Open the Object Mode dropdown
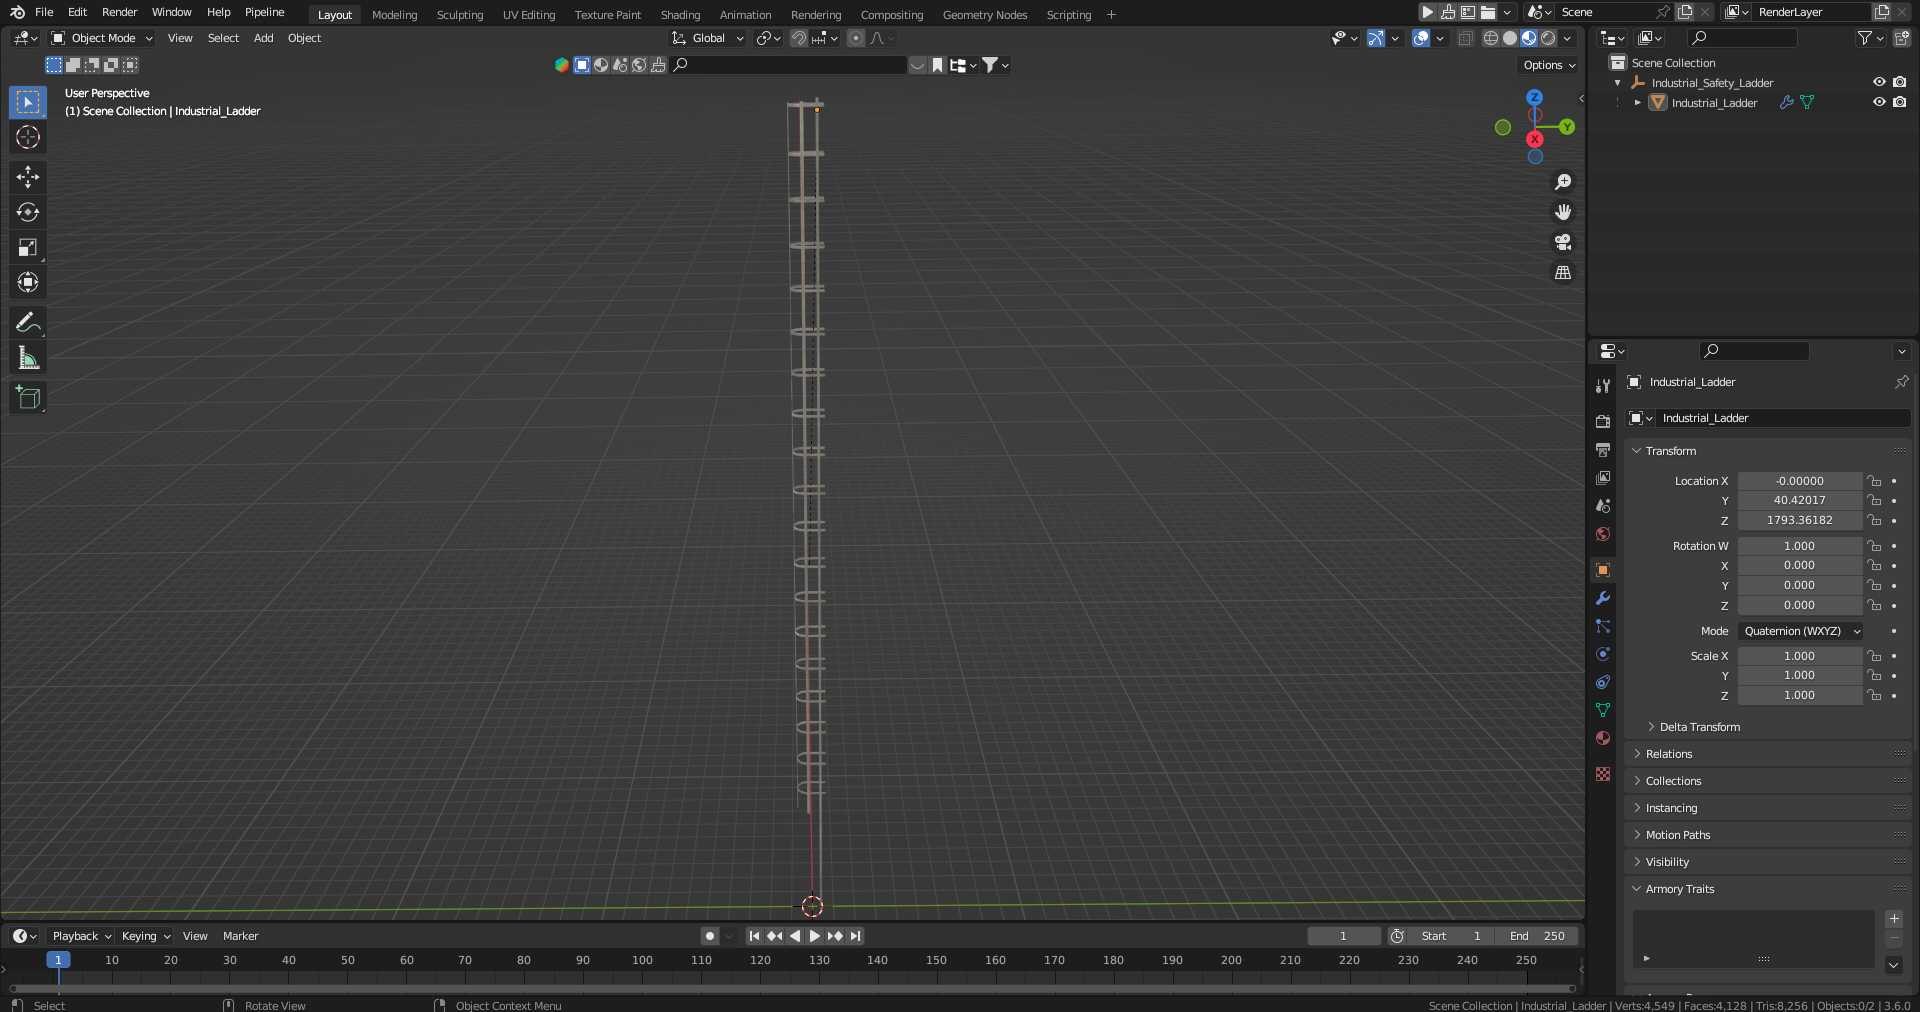The width and height of the screenshot is (1920, 1012). [x=102, y=38]
